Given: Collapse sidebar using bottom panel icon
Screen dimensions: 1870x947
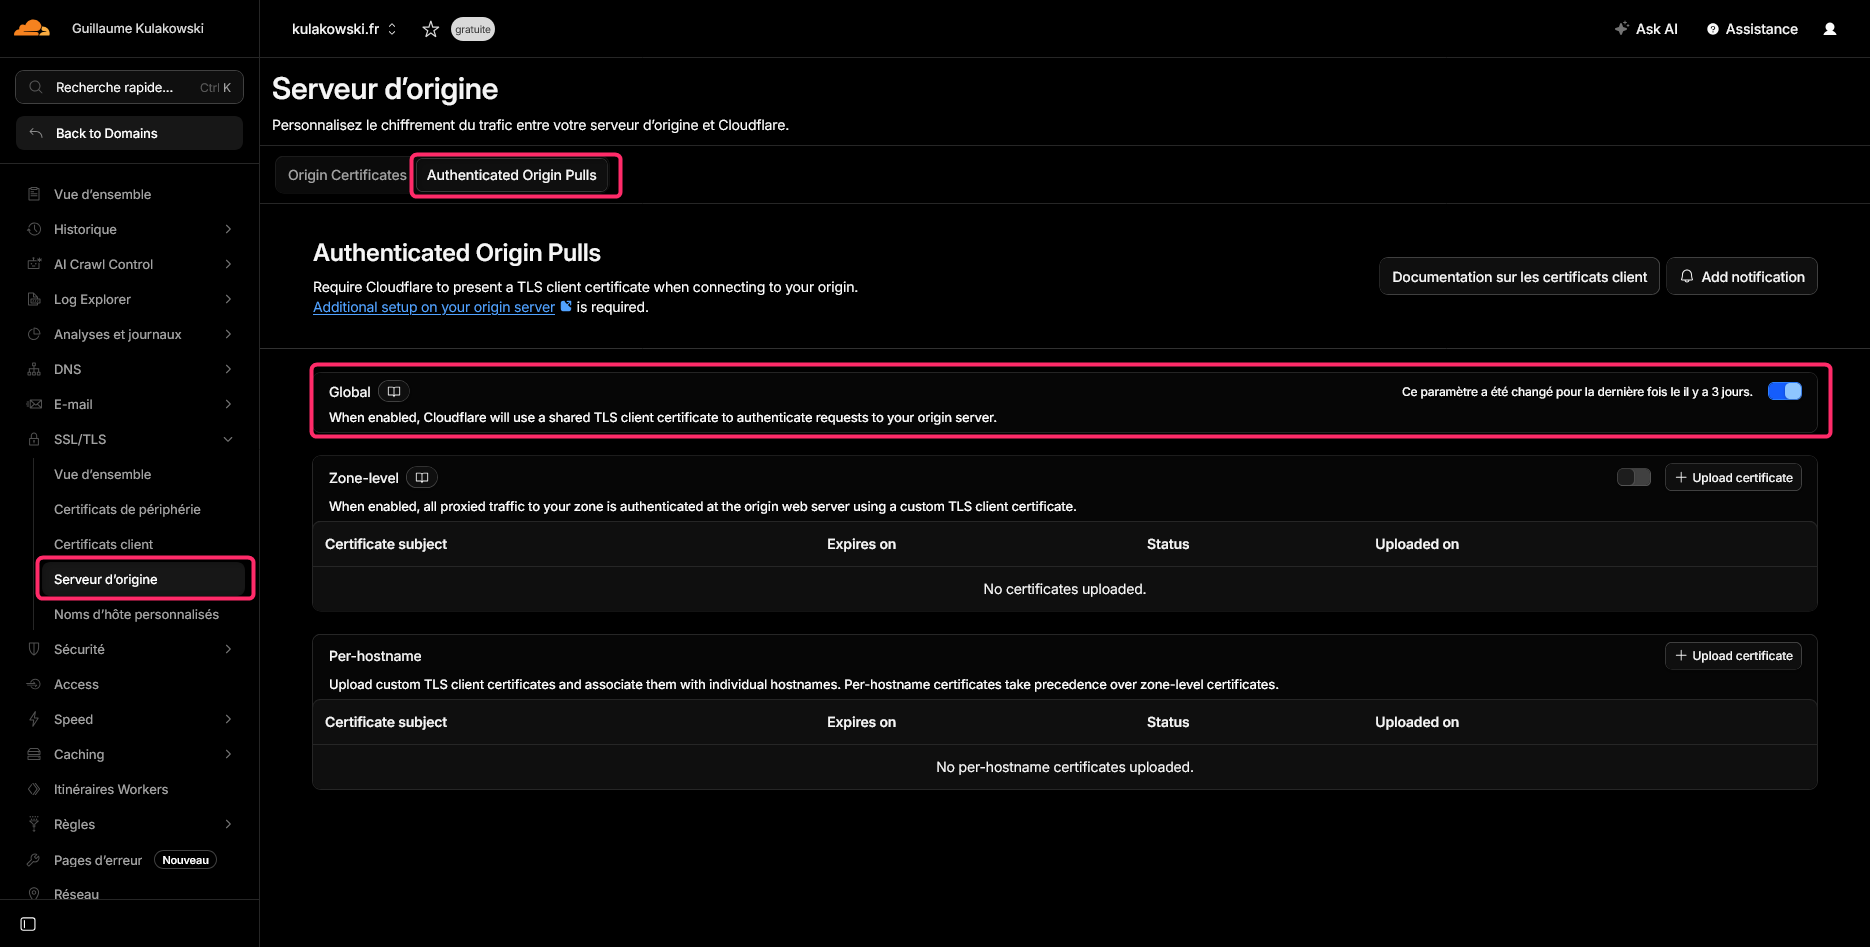Looking at the screenshot, I should tap(28, 924).
